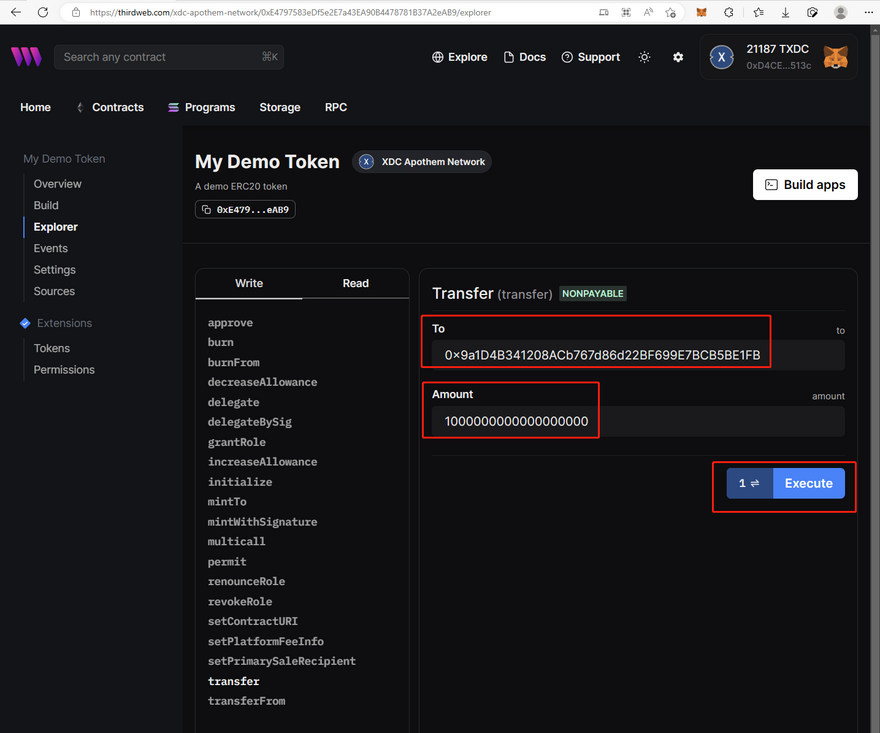Open MetaMask browser extension icon
880x733 pixels.
point(701,12)
